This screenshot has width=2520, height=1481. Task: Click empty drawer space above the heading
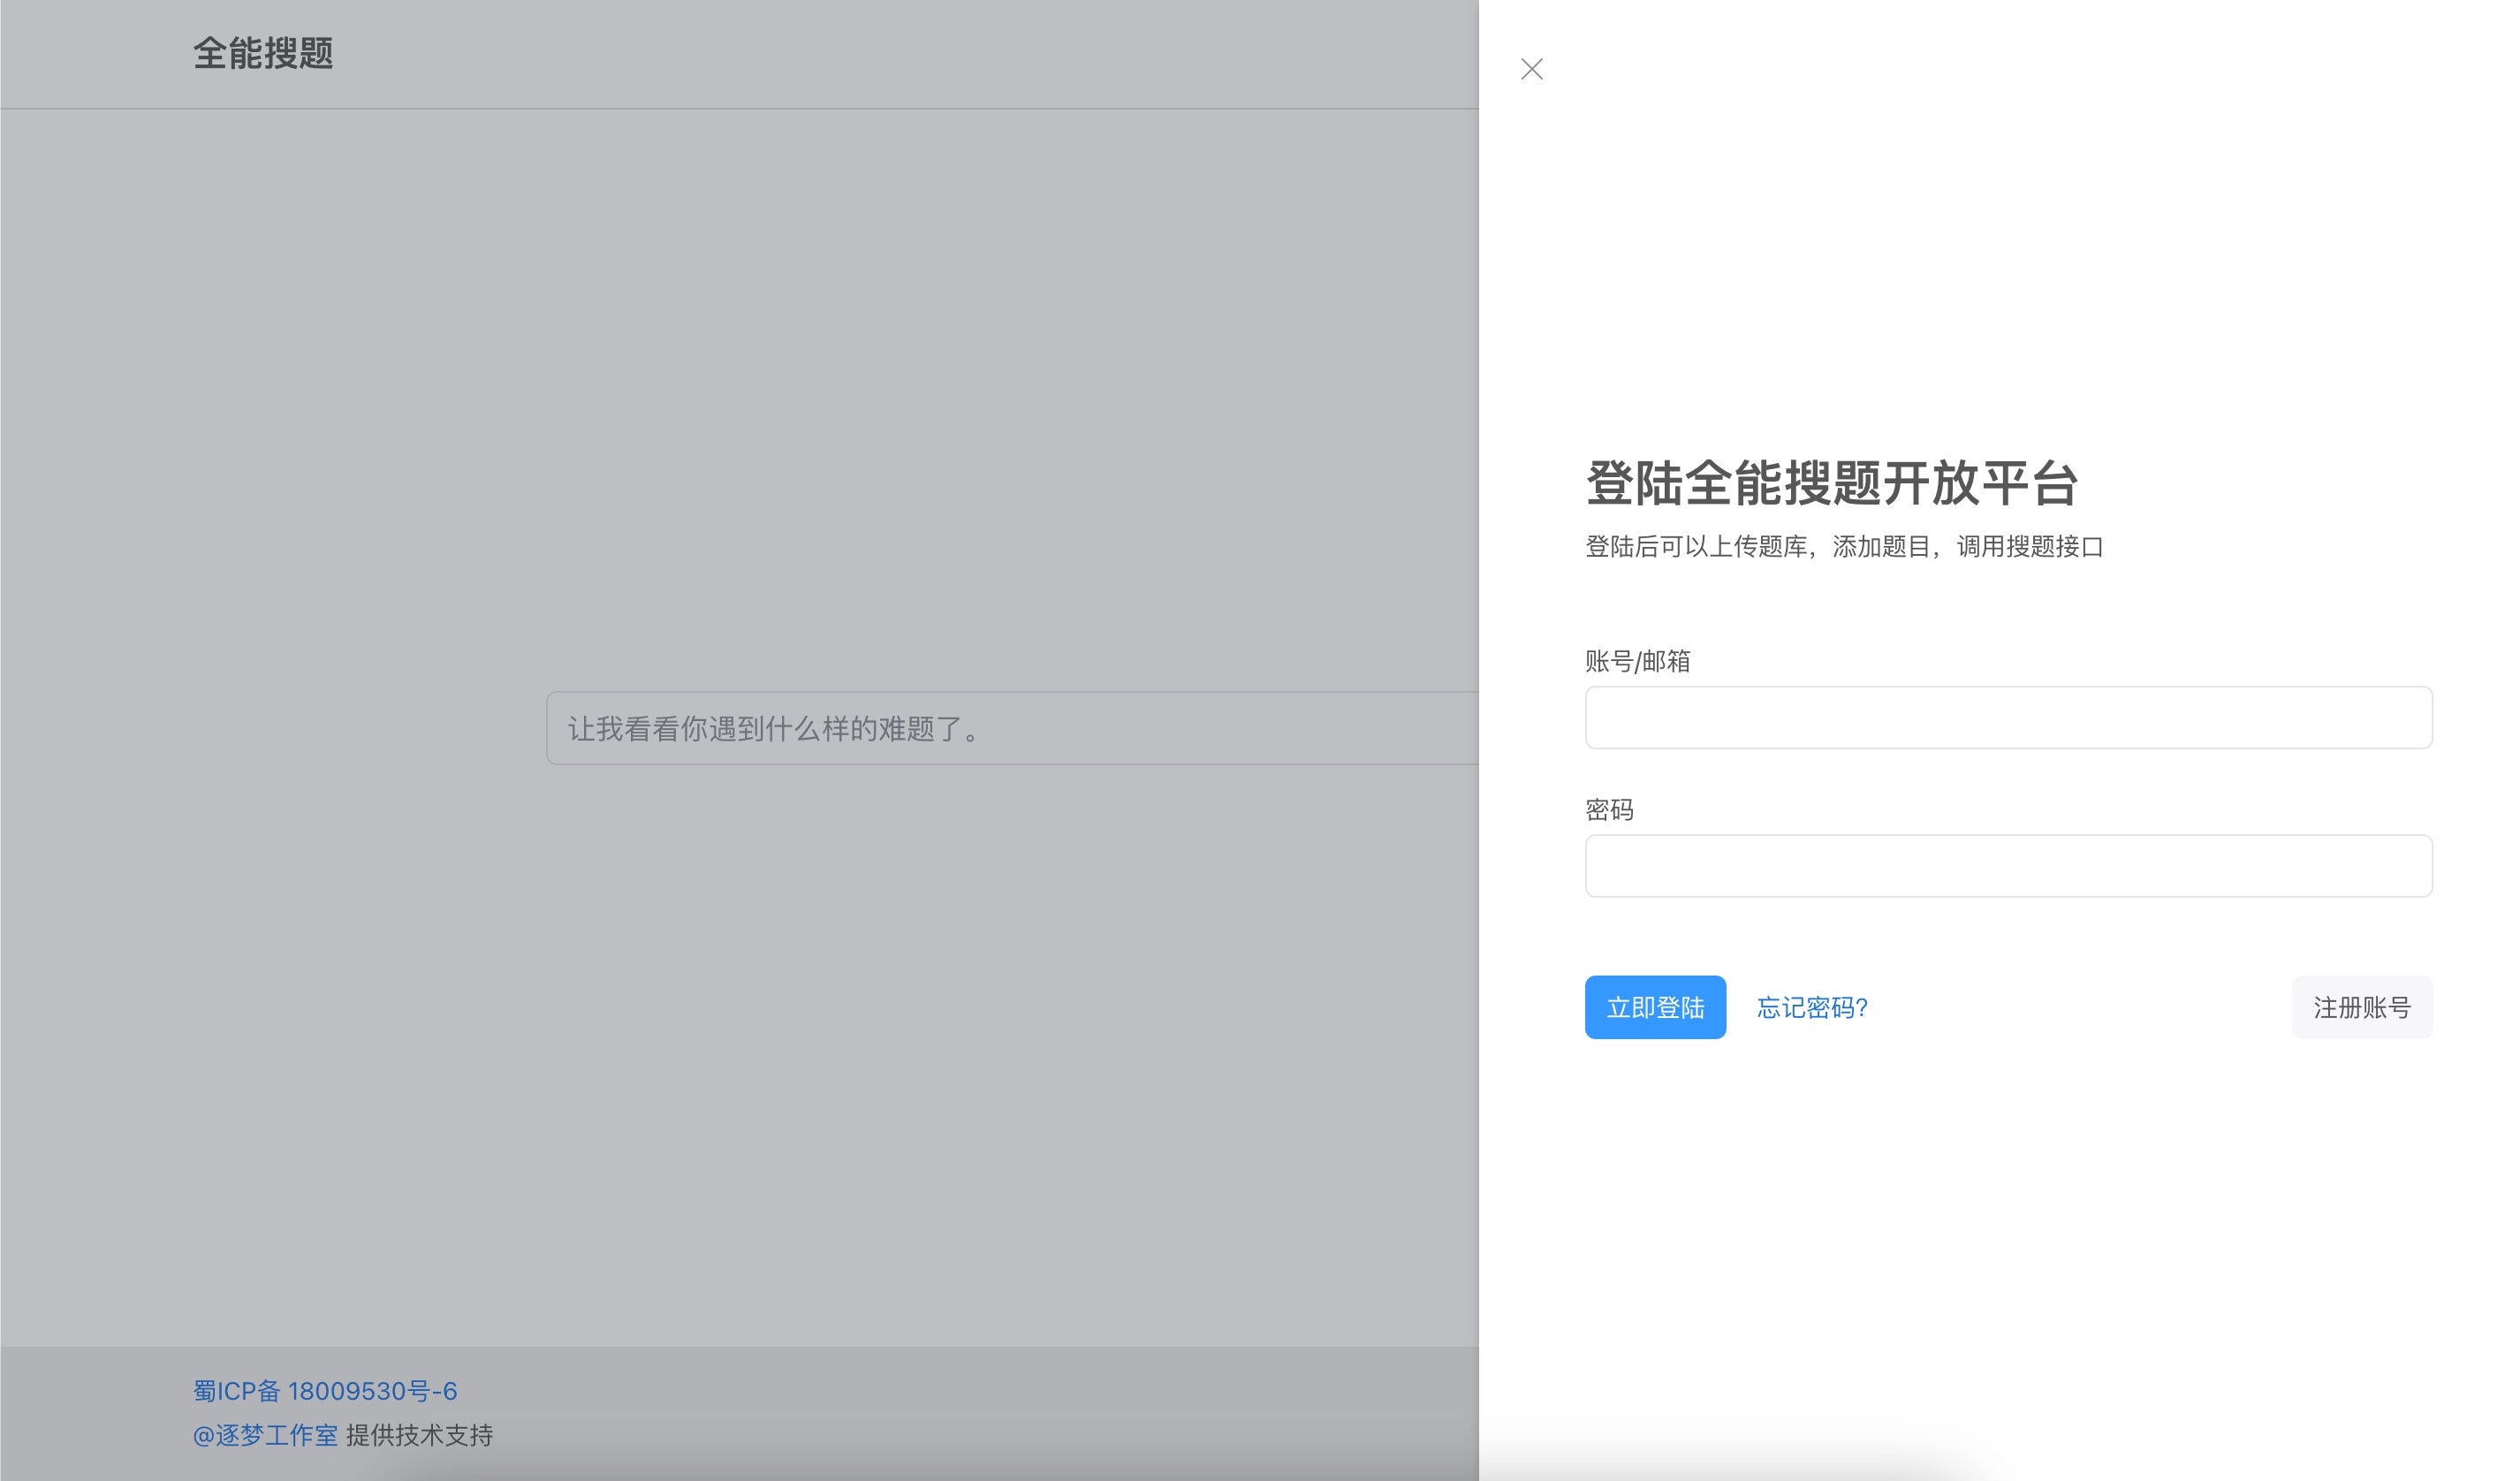click(2000, 250)
